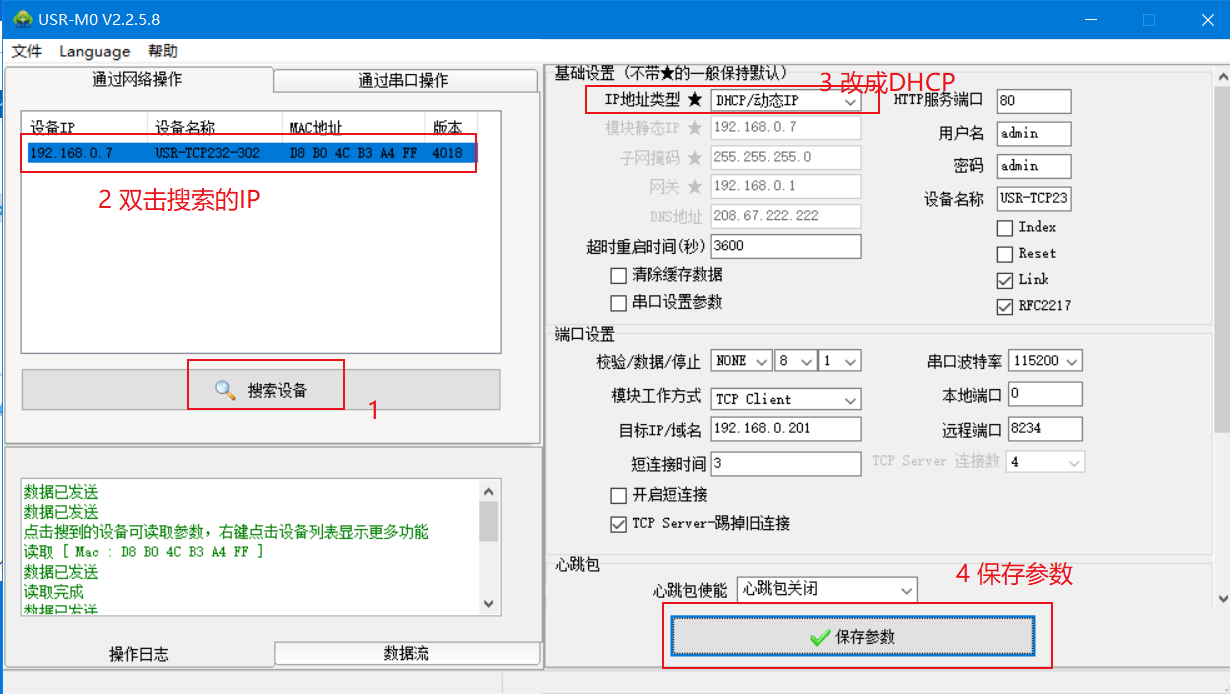
Task: Click the 目标IP/域名 input field
Action: pyautogui.click(x=785, y=428)
